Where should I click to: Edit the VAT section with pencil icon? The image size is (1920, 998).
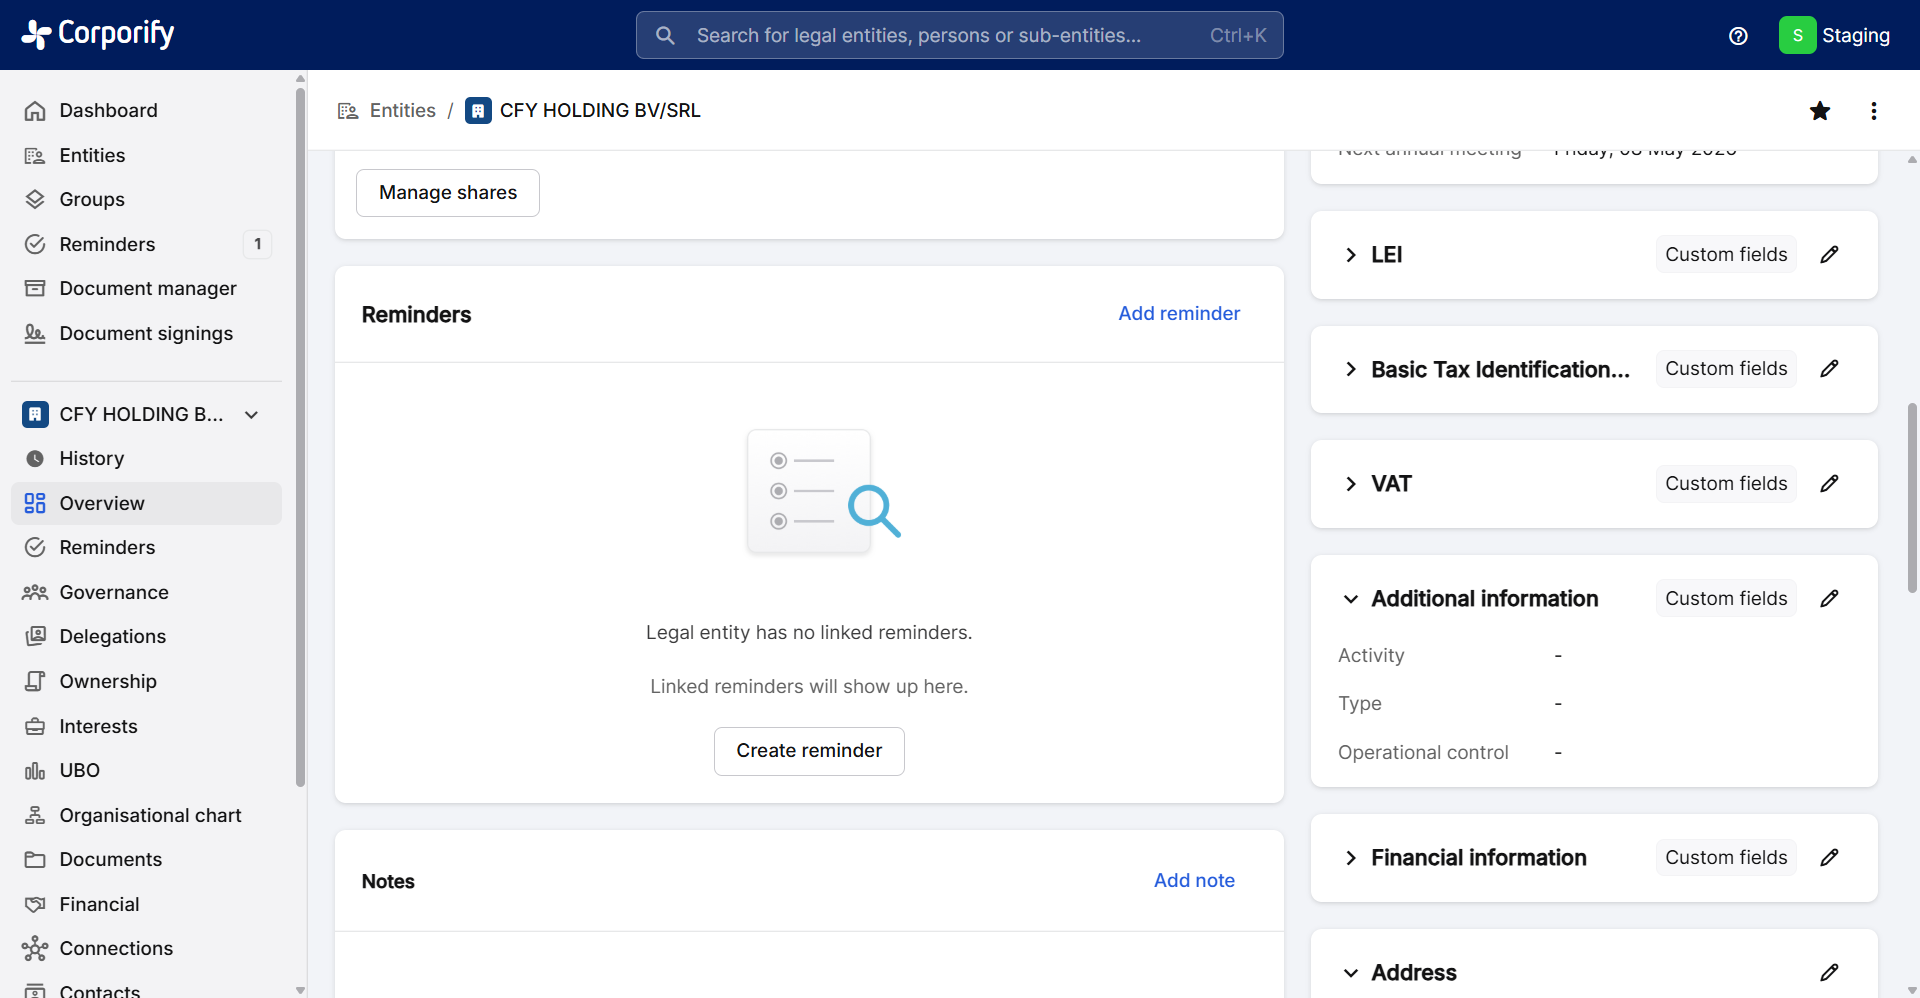point(1829,484)
